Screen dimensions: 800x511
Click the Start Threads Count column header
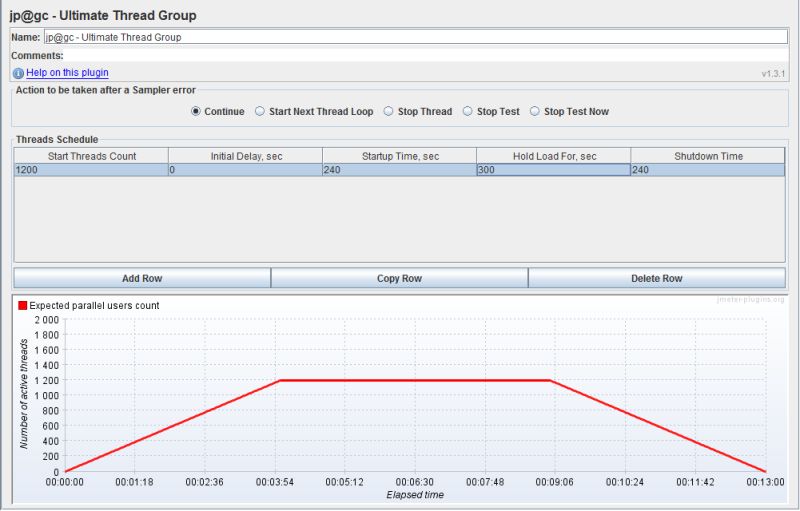(91, 156)
